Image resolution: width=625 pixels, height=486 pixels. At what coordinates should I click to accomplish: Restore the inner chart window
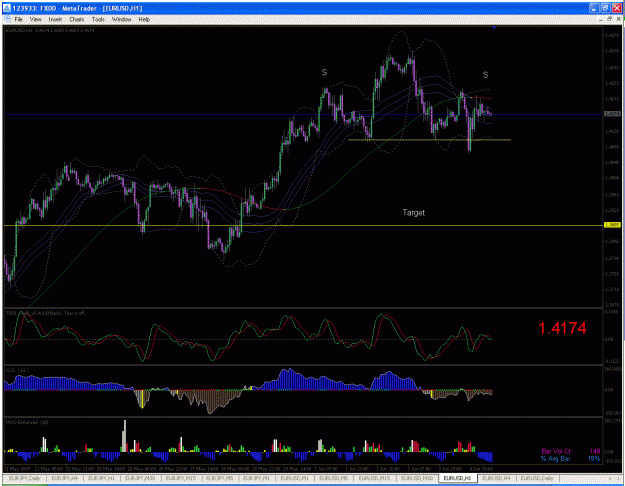pos(609,19)
